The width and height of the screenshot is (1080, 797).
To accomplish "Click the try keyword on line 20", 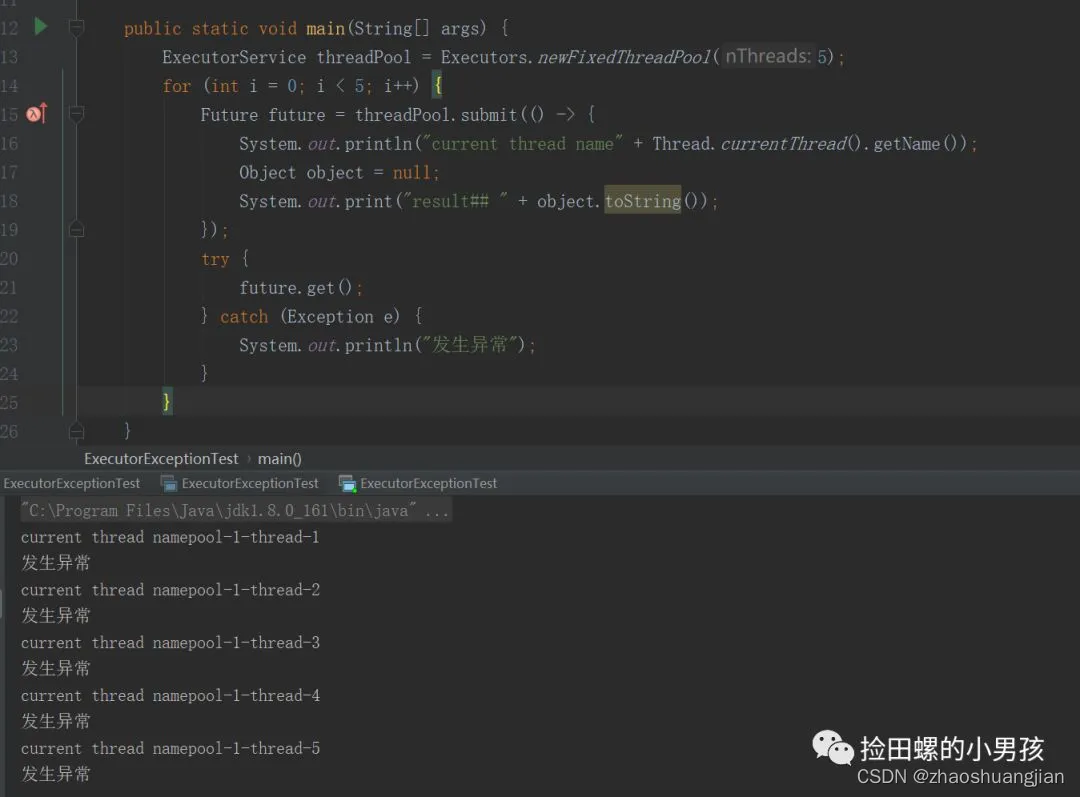I will (x=215, y=259).
